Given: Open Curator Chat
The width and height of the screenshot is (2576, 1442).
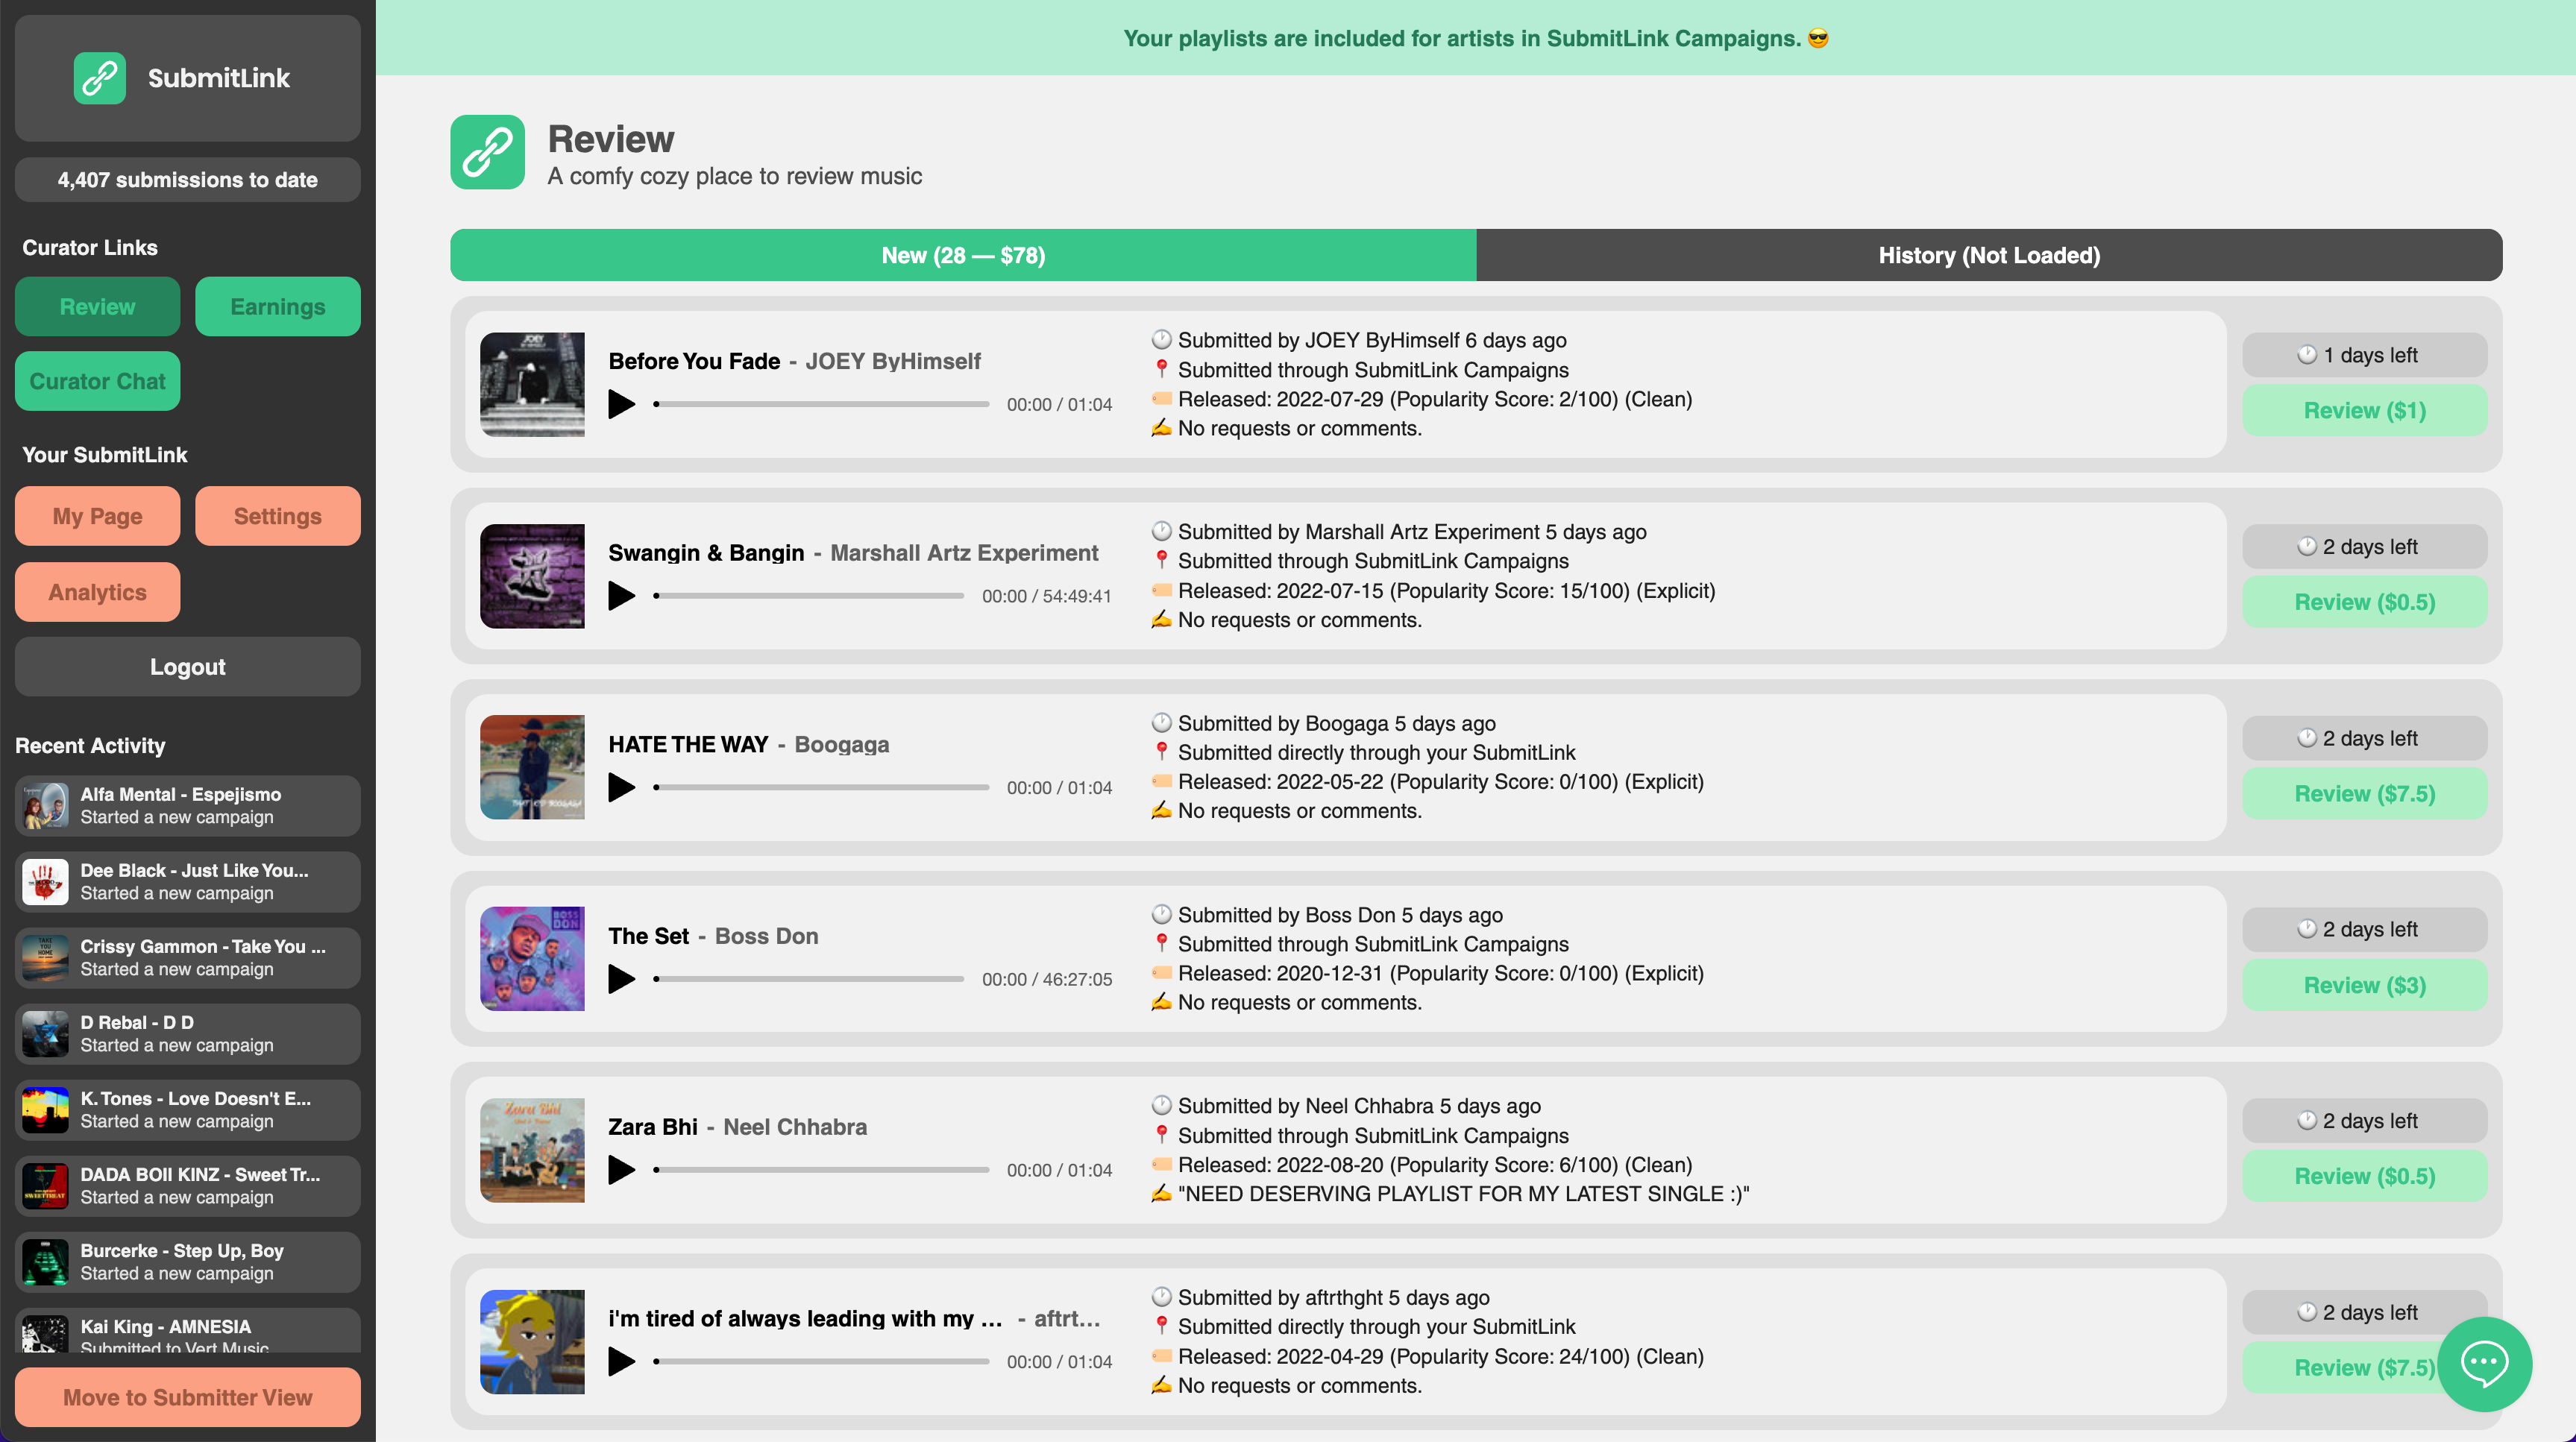Looking at the screenshot, I should click(97, 381).
